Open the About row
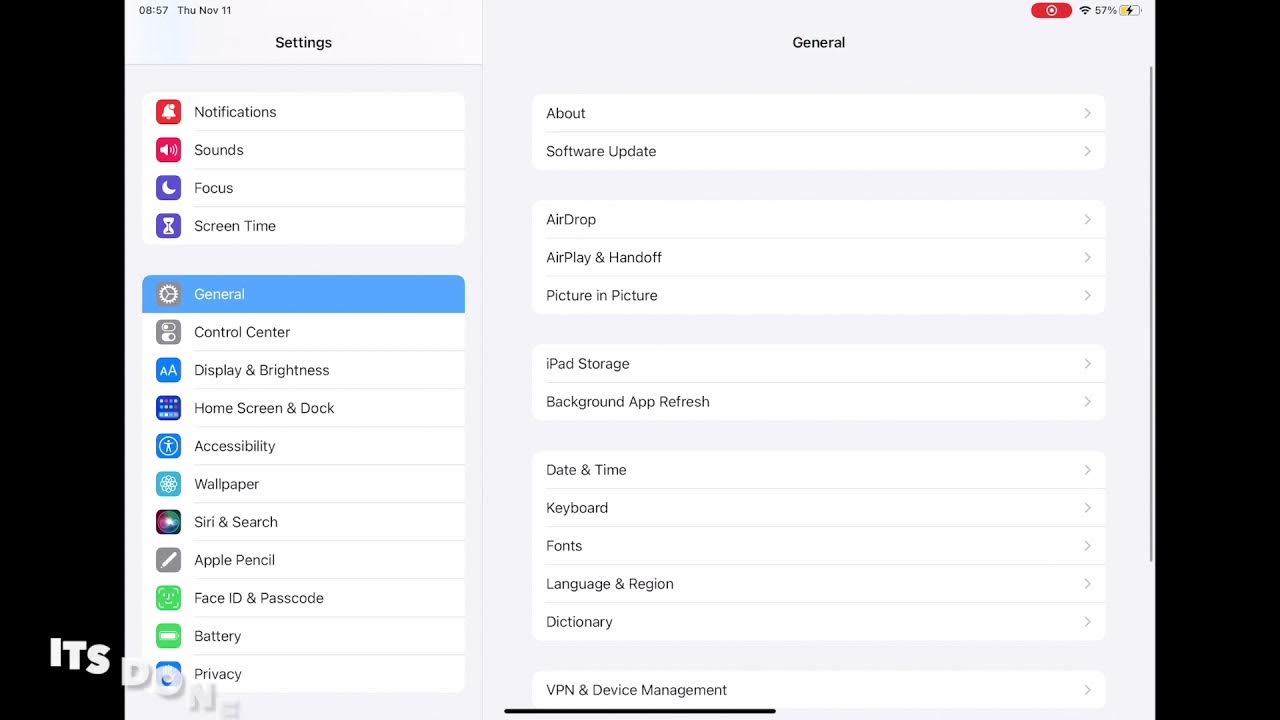Viewport: 1280px width, 720px height. tap(818, 113)
